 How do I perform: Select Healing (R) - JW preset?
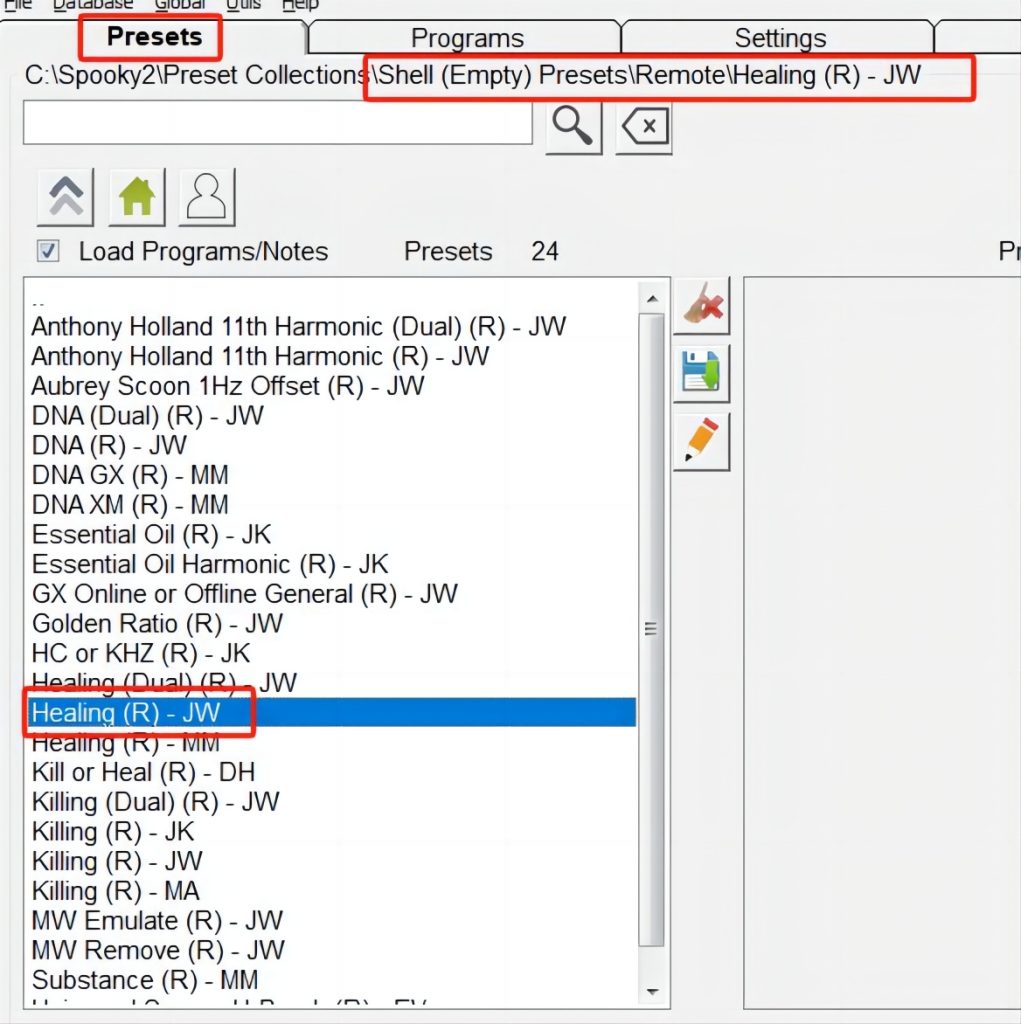pos(126,713)
